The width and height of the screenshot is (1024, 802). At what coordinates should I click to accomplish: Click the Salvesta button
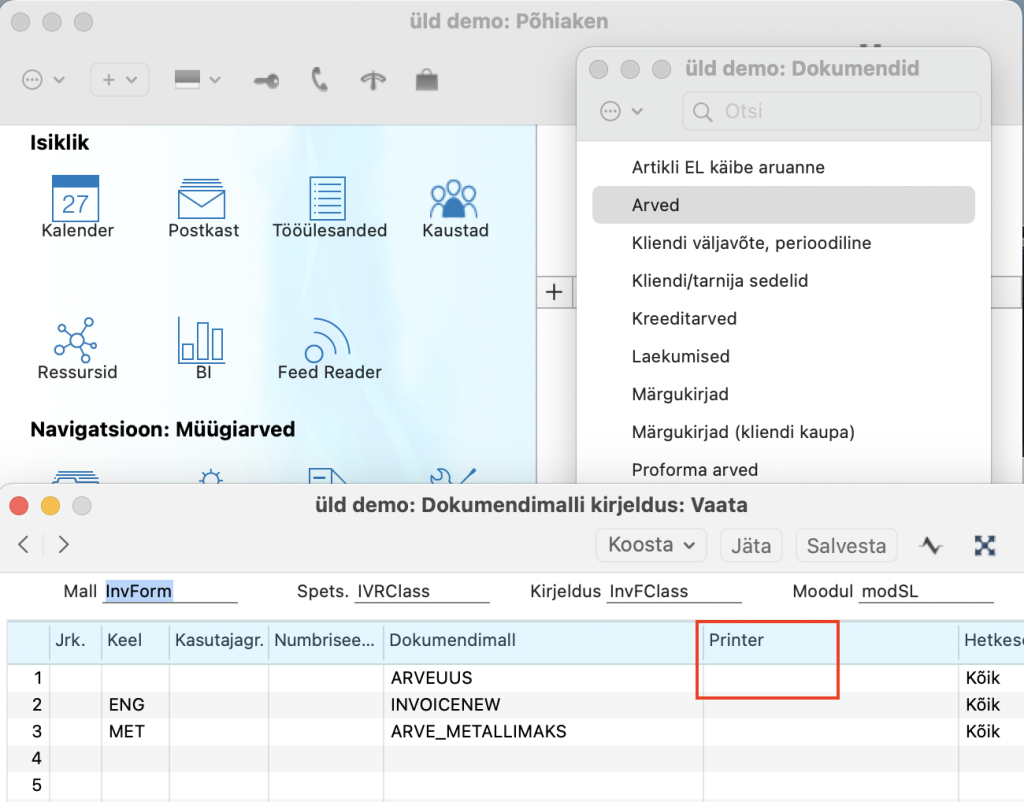click(x=846, y=546)
